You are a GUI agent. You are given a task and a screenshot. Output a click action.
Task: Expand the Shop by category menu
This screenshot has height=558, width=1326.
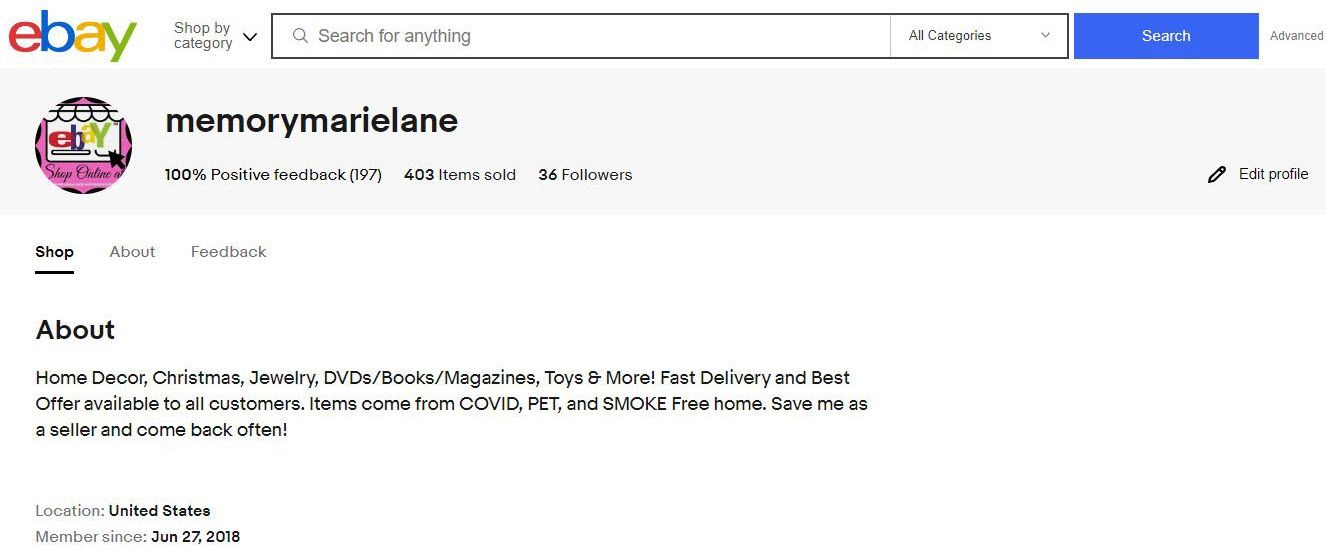pyautogui.click(x=215, y=36)
